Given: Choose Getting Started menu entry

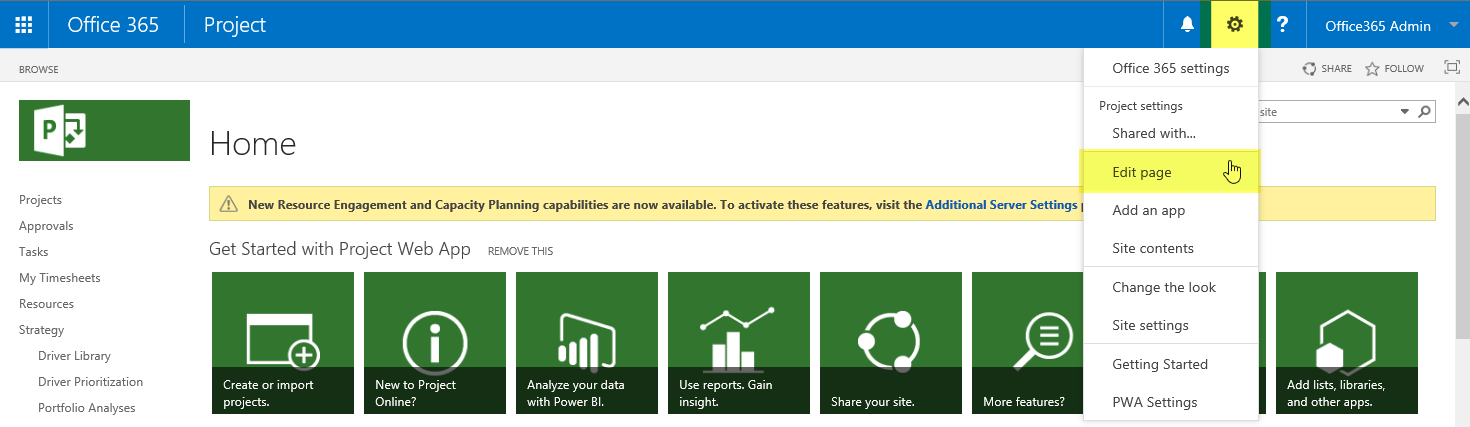Looking at the screenshot, I should click(1171, 364).
